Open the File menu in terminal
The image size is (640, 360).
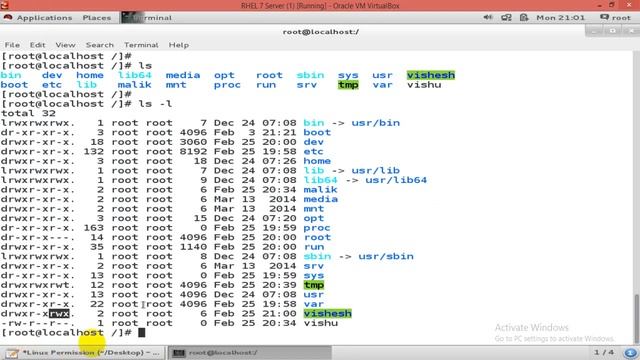pos(12,45)
